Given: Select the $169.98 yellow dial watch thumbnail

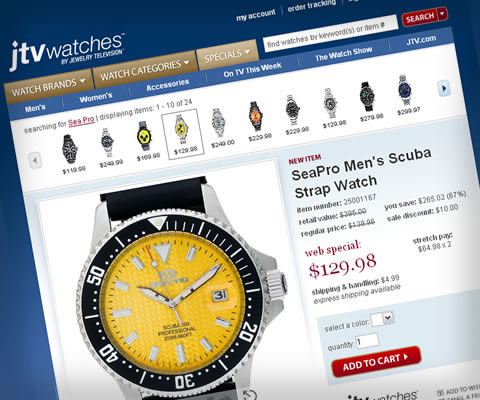Looking at the screenshot, I should click(x=146, y=140).
